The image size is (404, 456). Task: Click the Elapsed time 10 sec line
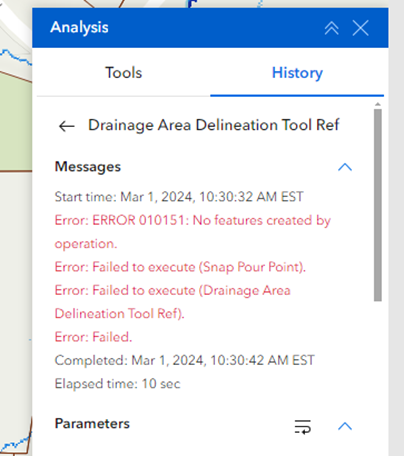117,384
